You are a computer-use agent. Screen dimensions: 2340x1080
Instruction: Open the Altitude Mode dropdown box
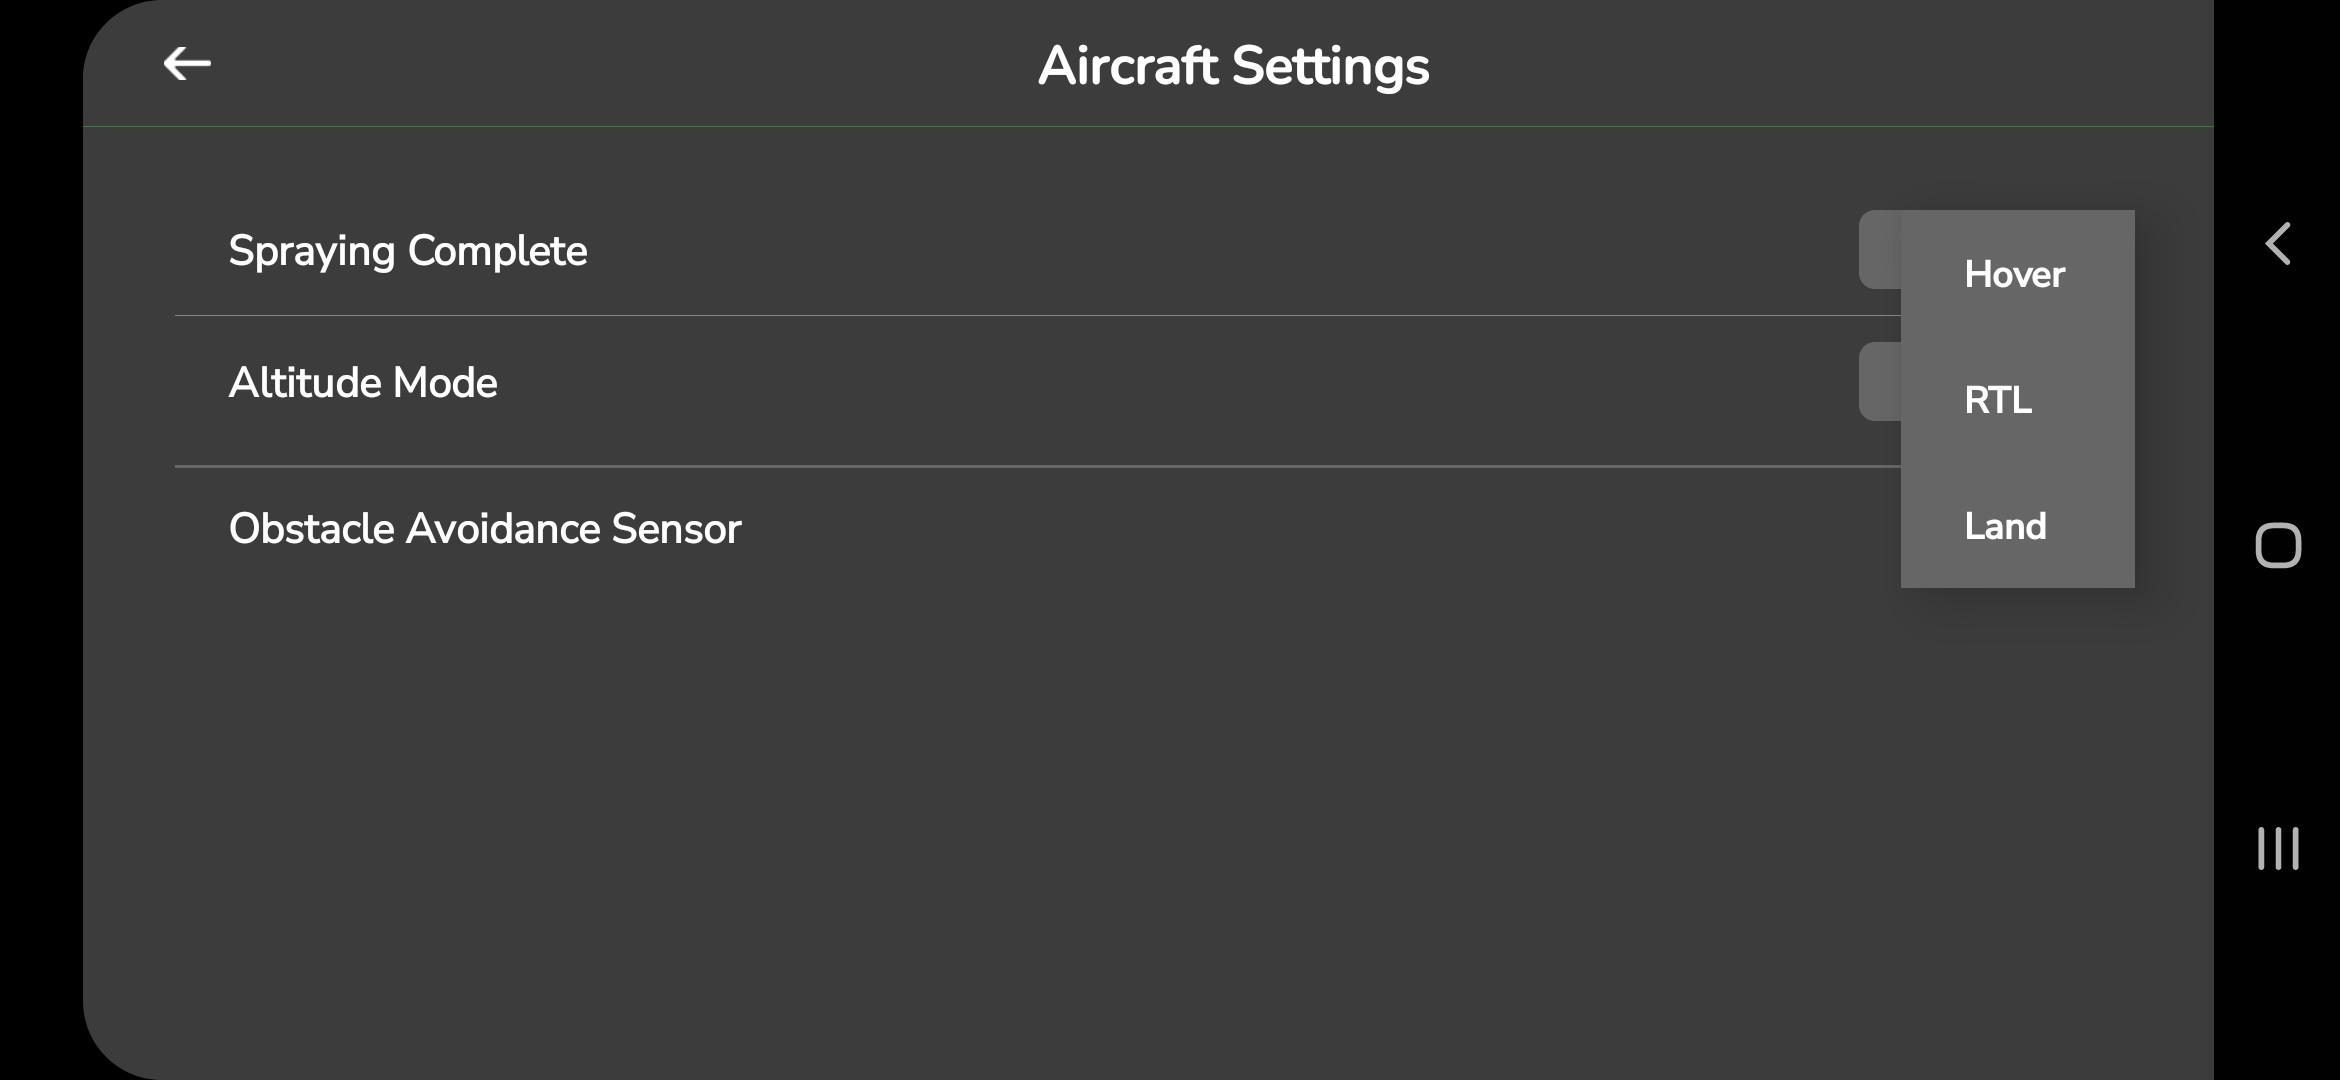(x=1880, y=382)
